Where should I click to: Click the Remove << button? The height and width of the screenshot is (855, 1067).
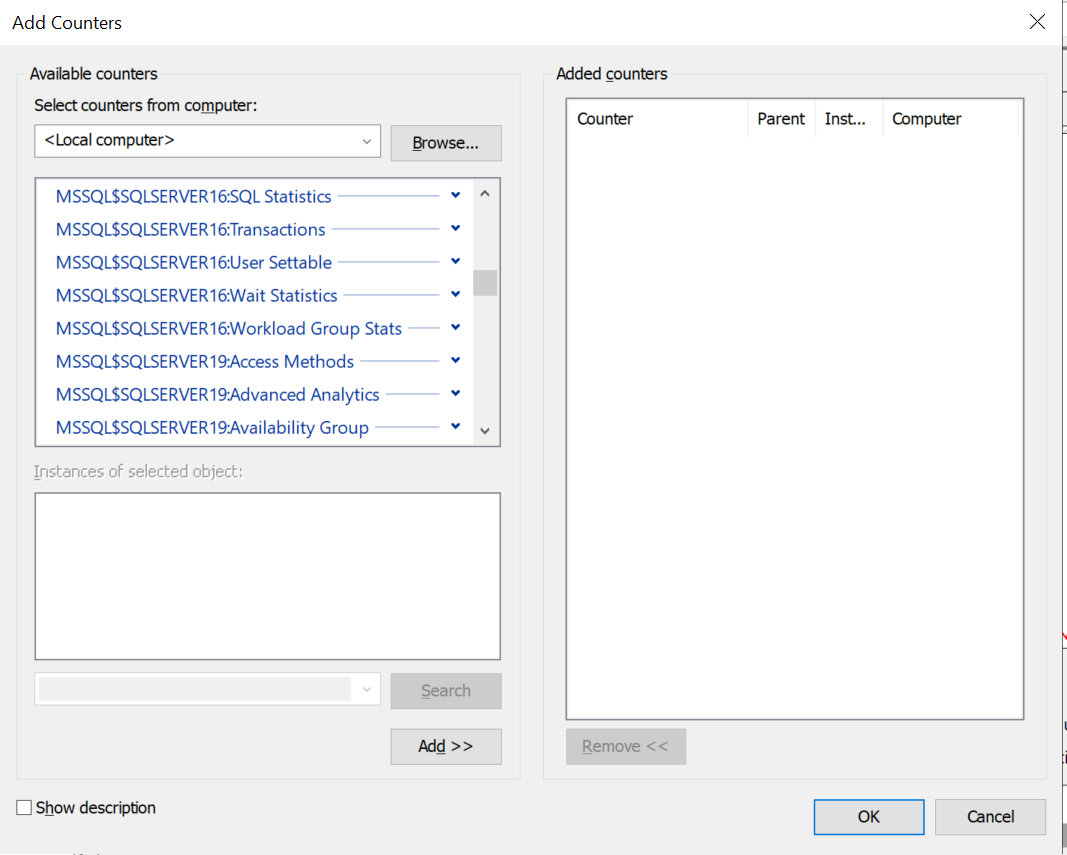click(x=625, y=747)
